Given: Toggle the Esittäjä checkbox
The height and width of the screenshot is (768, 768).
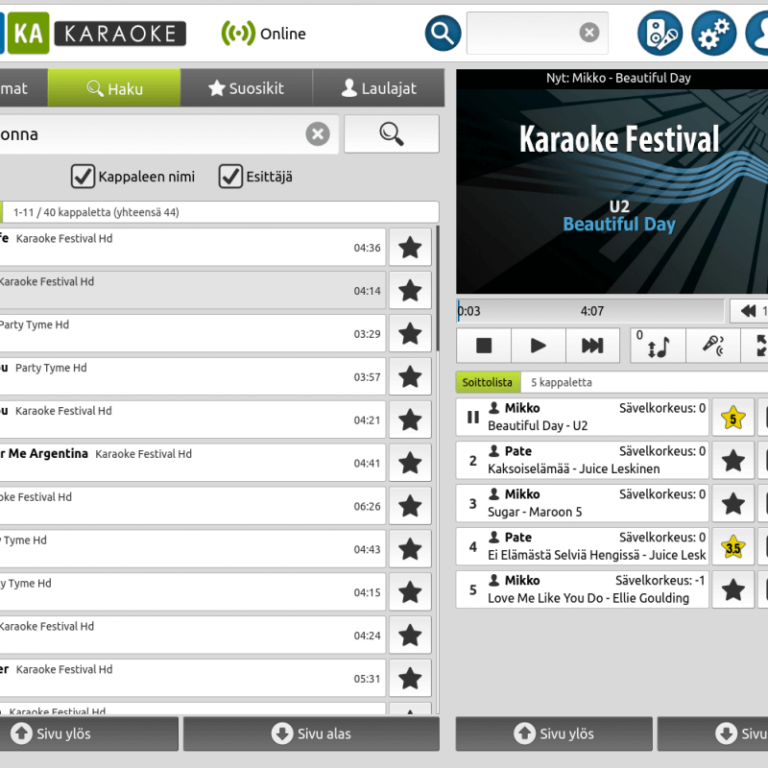Looking at the screenshot, I should point(231,177).
